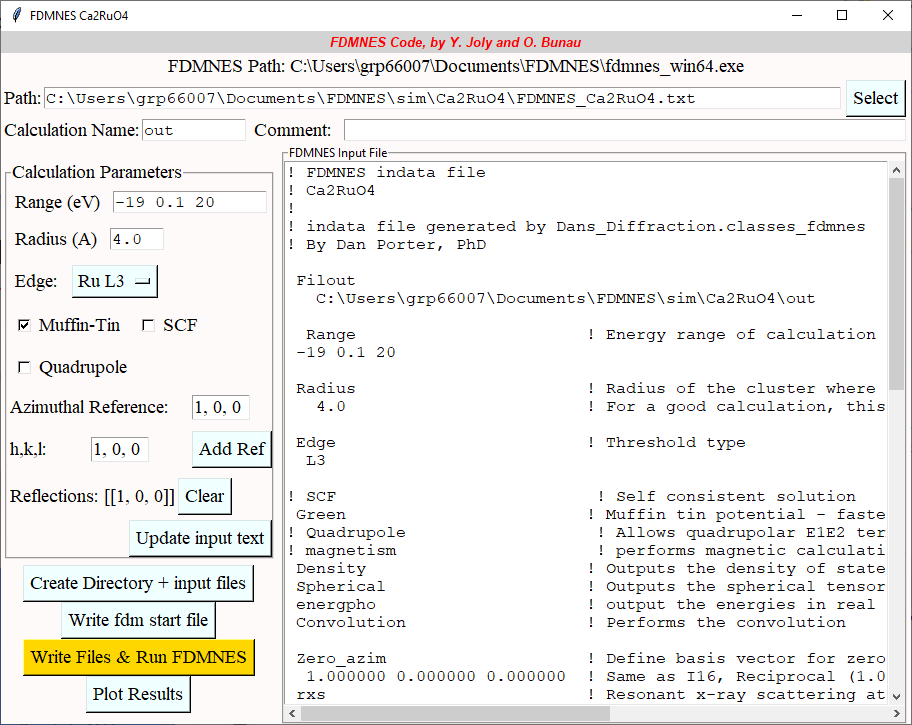
Task: Focus the h,k,l input field
Action: (119, 449)
